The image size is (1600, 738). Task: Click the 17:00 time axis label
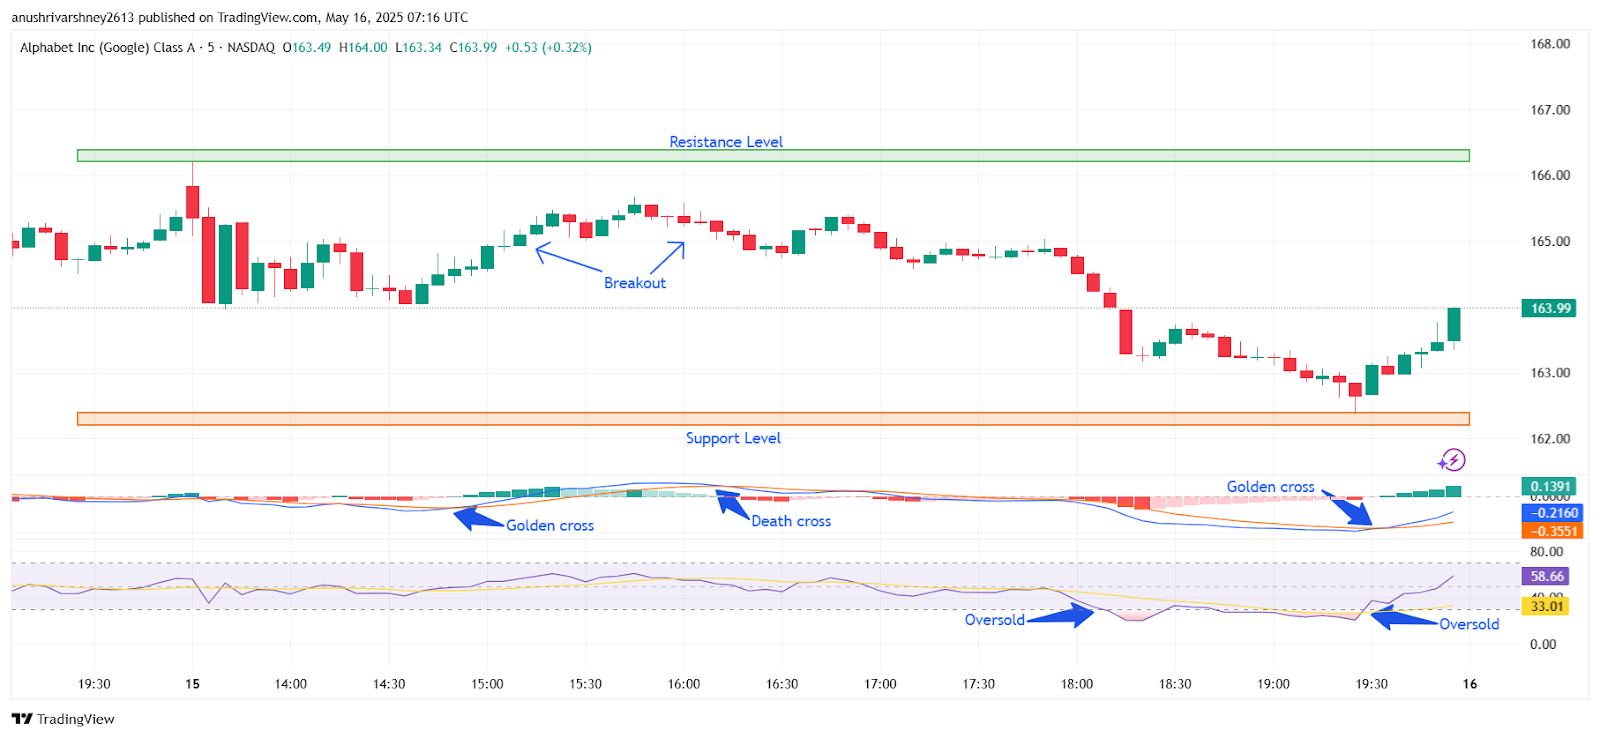880,684
